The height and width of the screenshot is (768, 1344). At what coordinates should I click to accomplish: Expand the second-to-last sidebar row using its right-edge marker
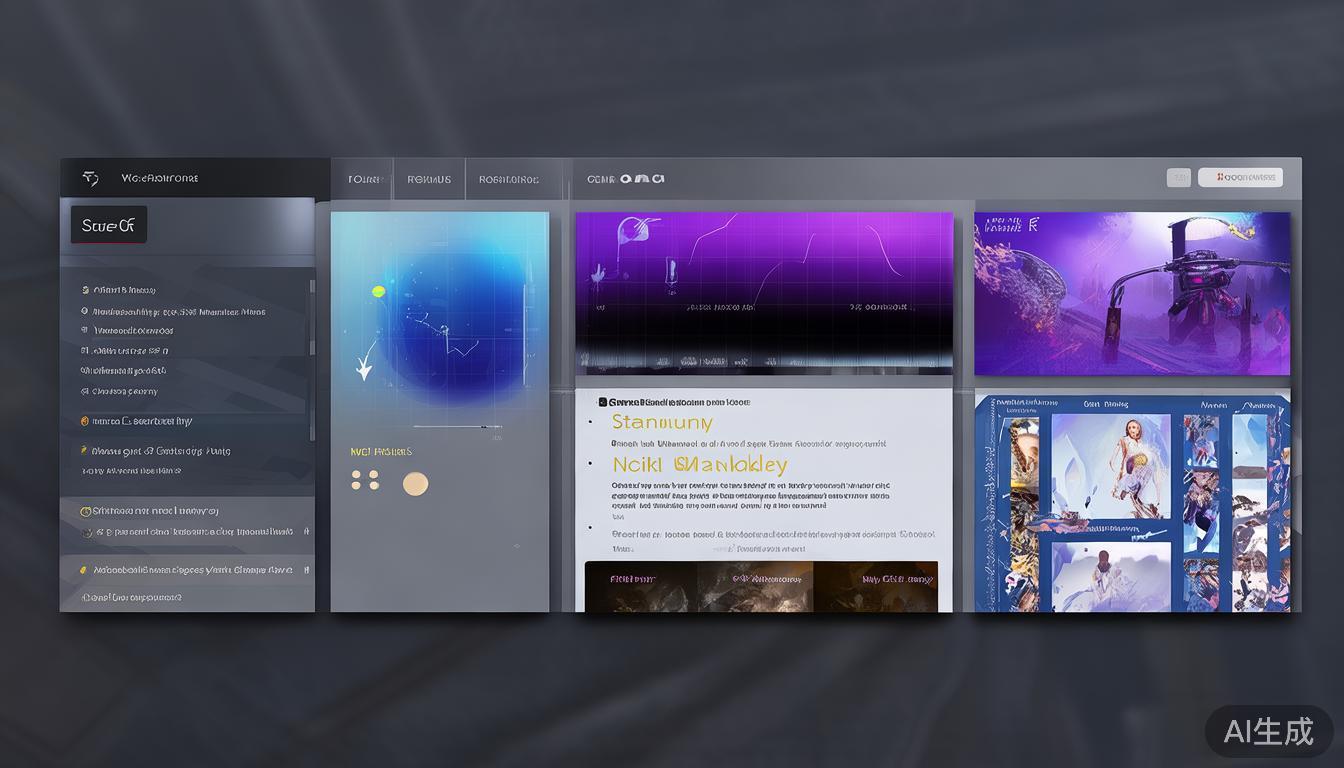306,570
